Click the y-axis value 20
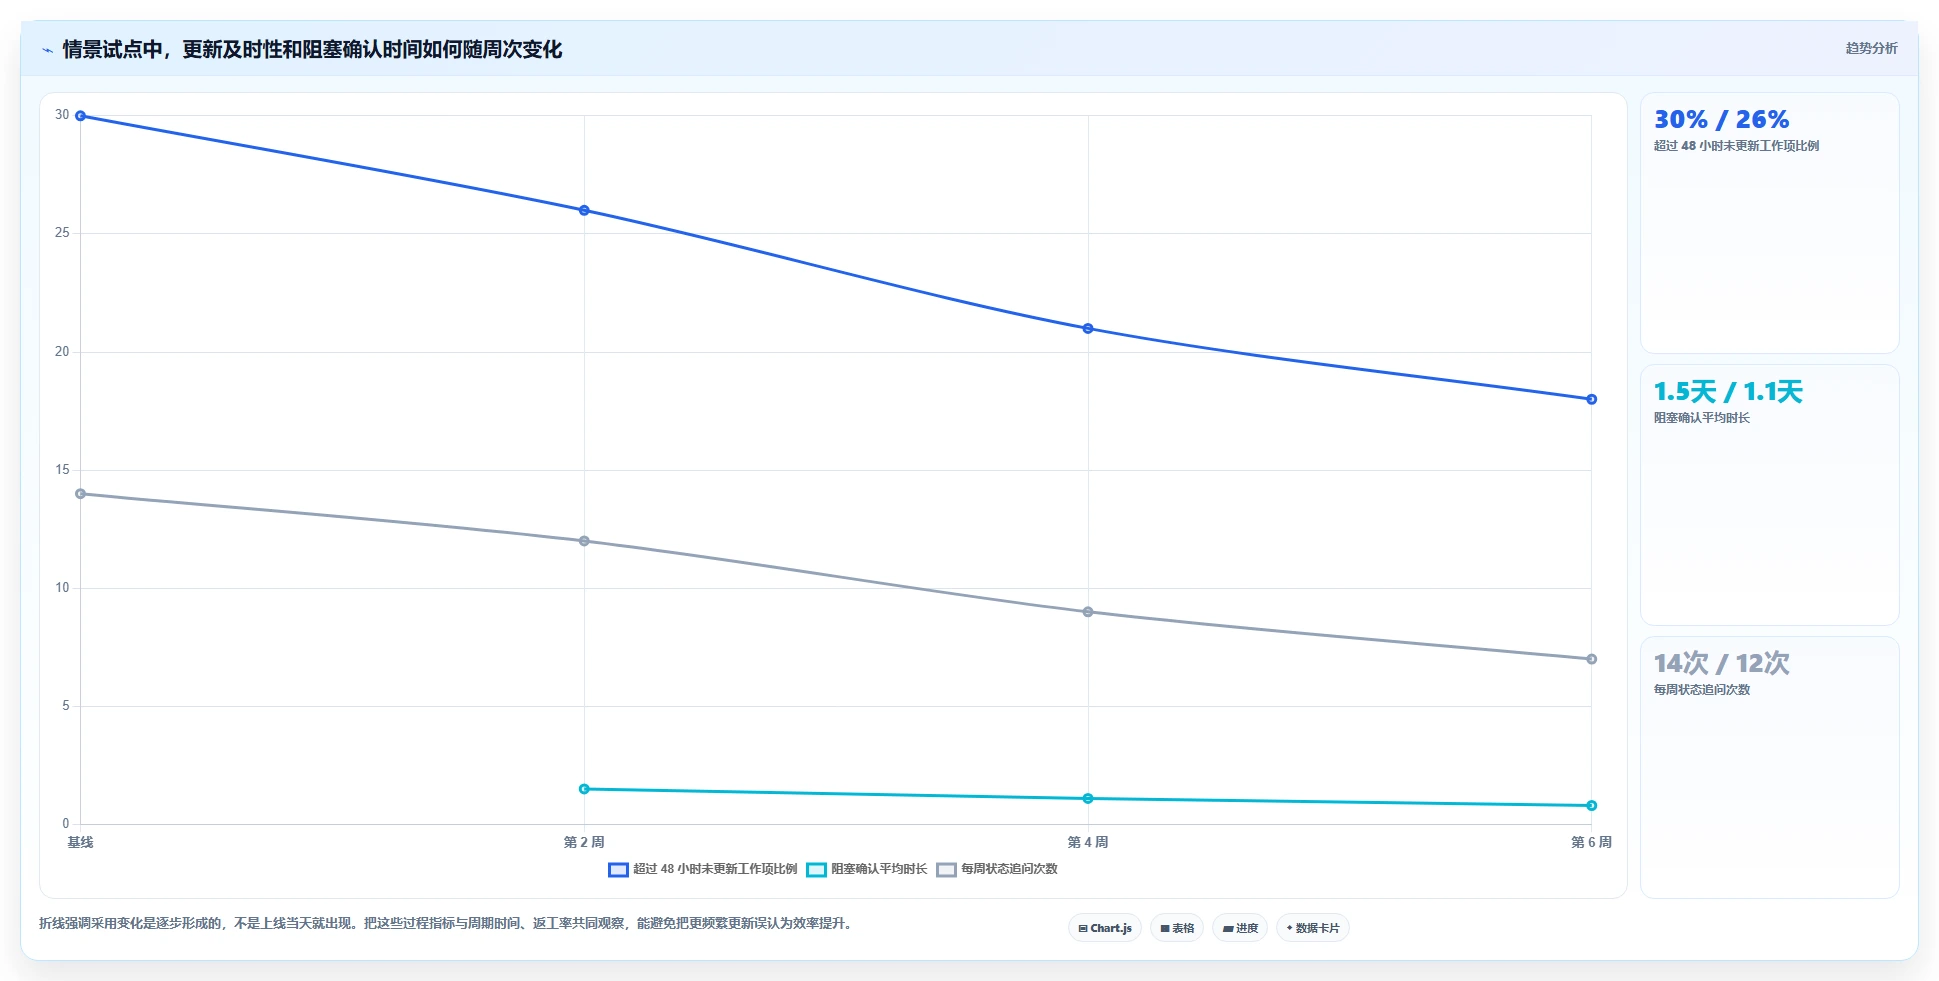Viewport: 1939px width, 981px height. [62, 352]
